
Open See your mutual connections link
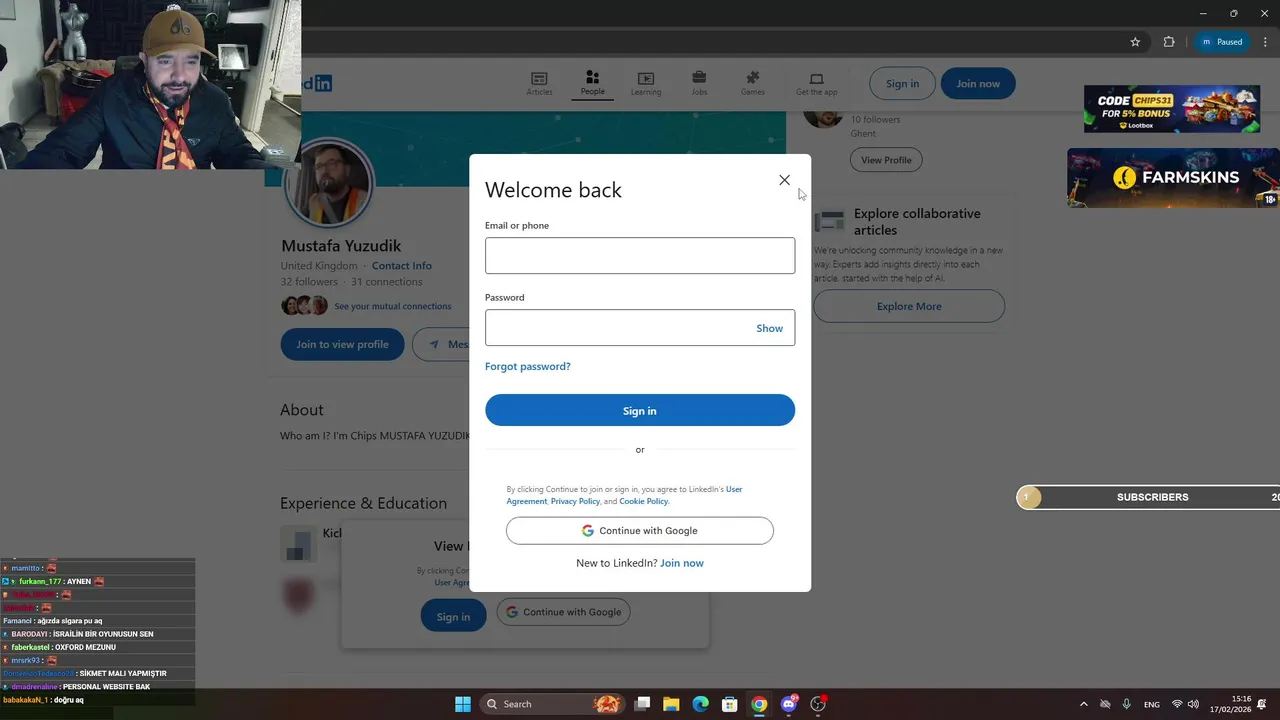point(392,306)
